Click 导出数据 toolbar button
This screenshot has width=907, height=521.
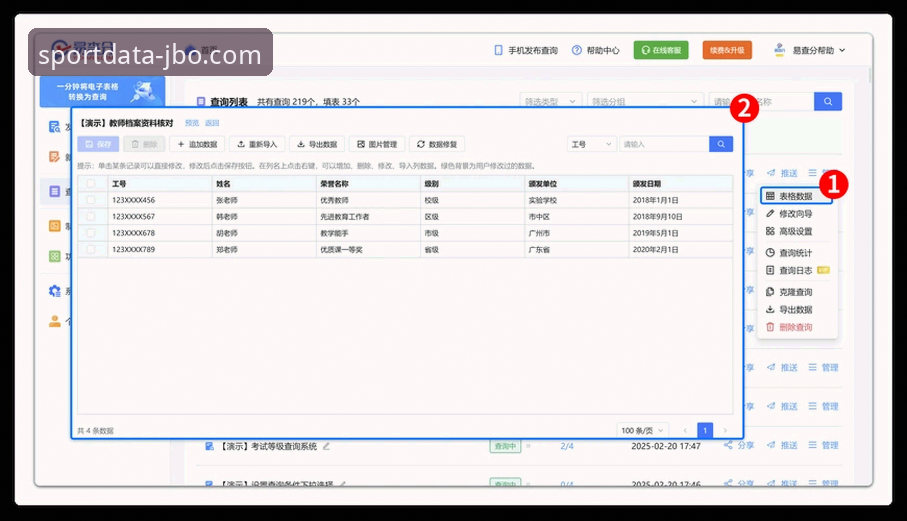(x=317, y=144)
